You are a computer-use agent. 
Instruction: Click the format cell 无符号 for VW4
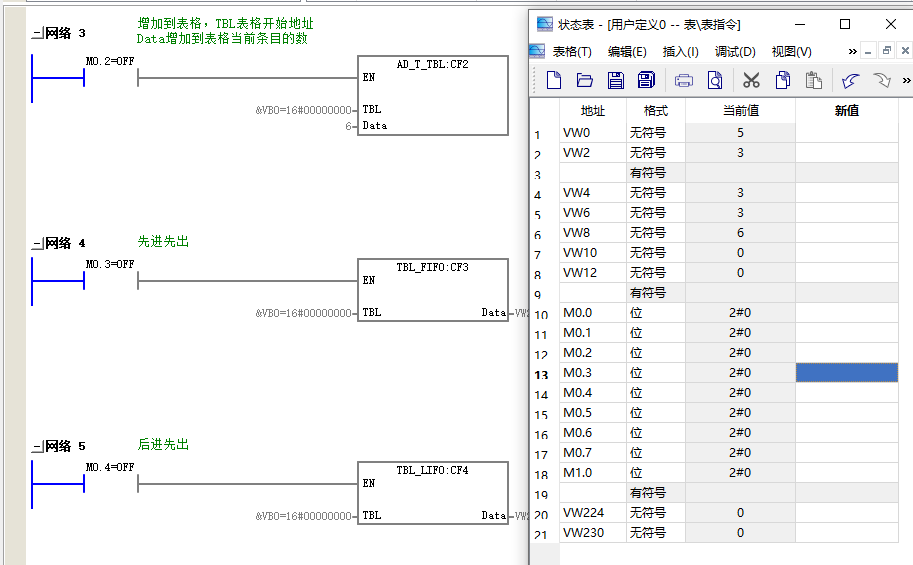click(x=656, y=193)
